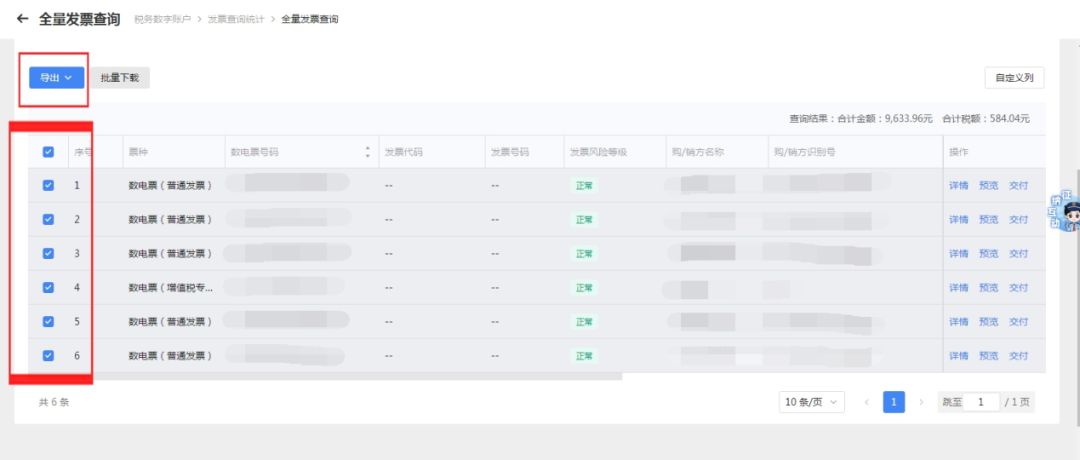Go to previous page arrow

(x=866, y=402)
